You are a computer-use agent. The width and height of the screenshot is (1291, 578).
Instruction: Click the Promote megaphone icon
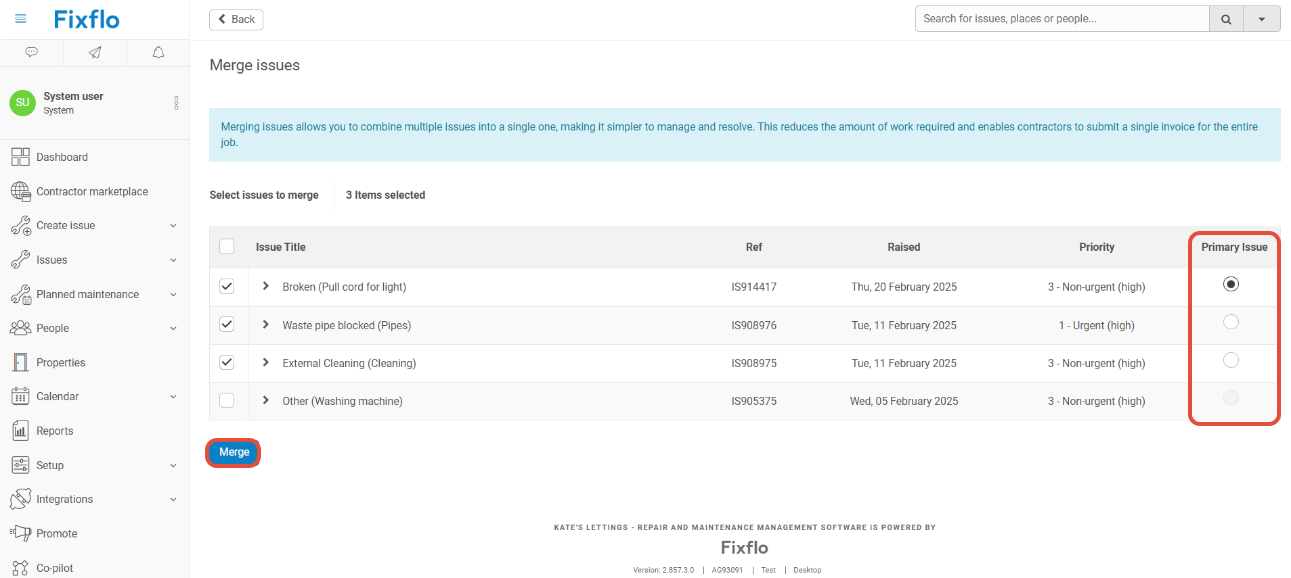(x=20, y=533)
